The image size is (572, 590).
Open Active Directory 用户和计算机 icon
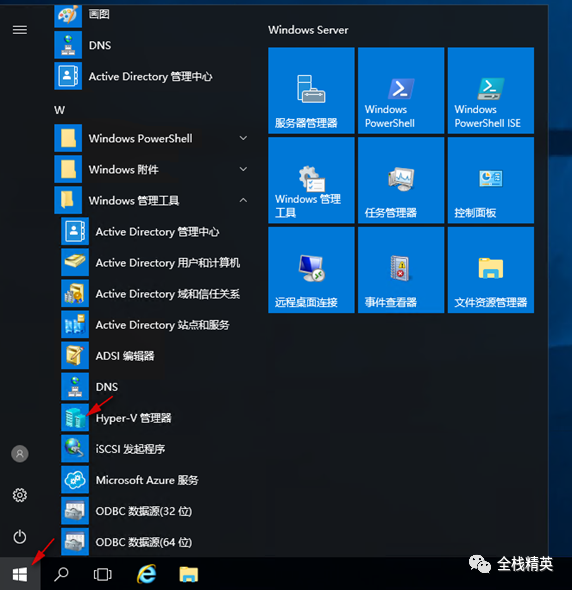click(x=75, y=262)
